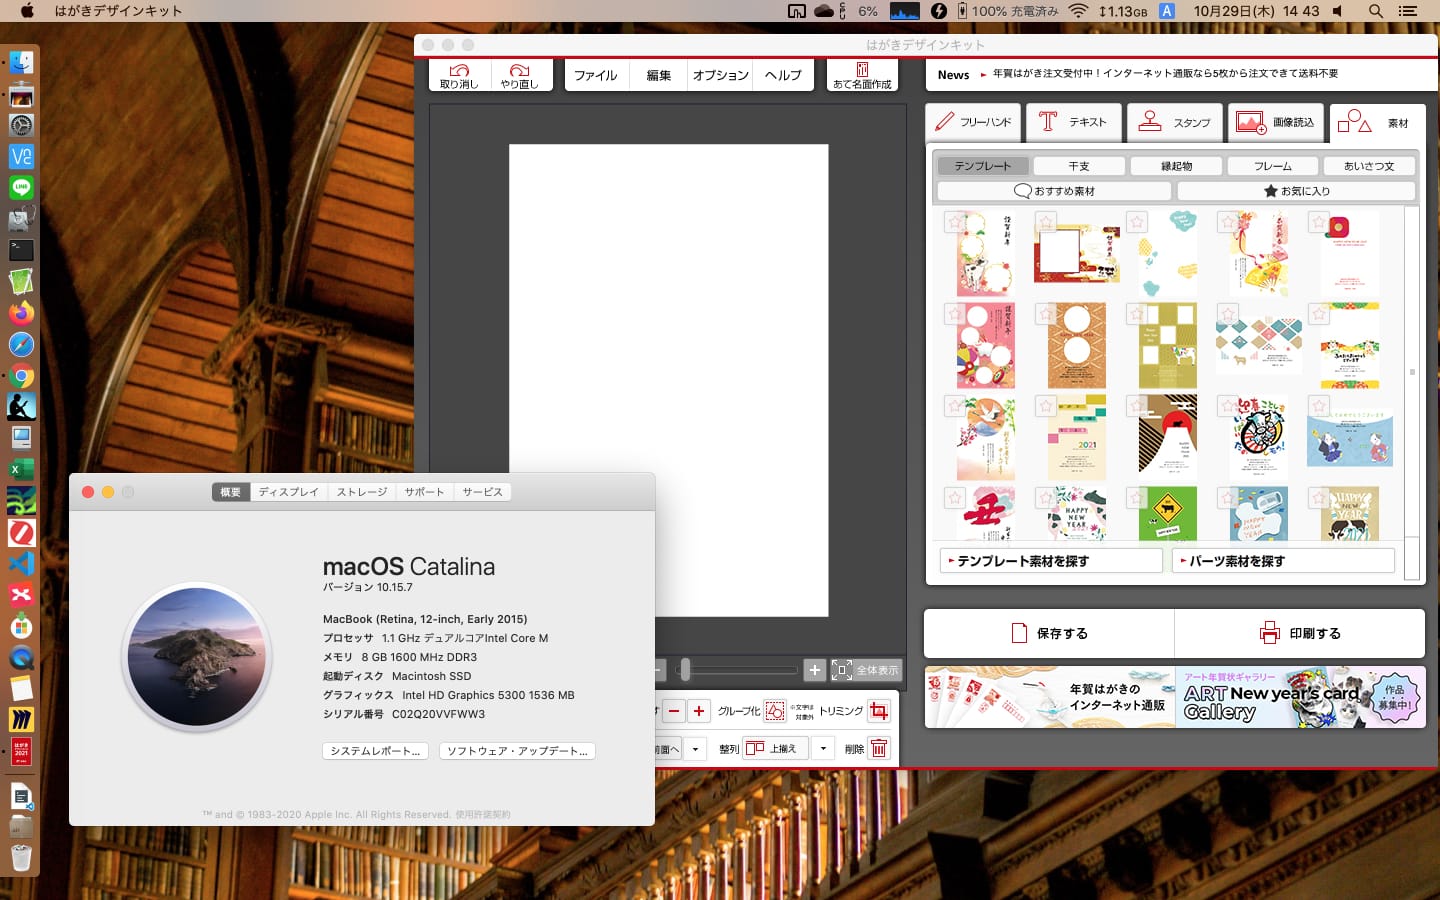Select the おすすめ素材 recommended tab

1054,191
